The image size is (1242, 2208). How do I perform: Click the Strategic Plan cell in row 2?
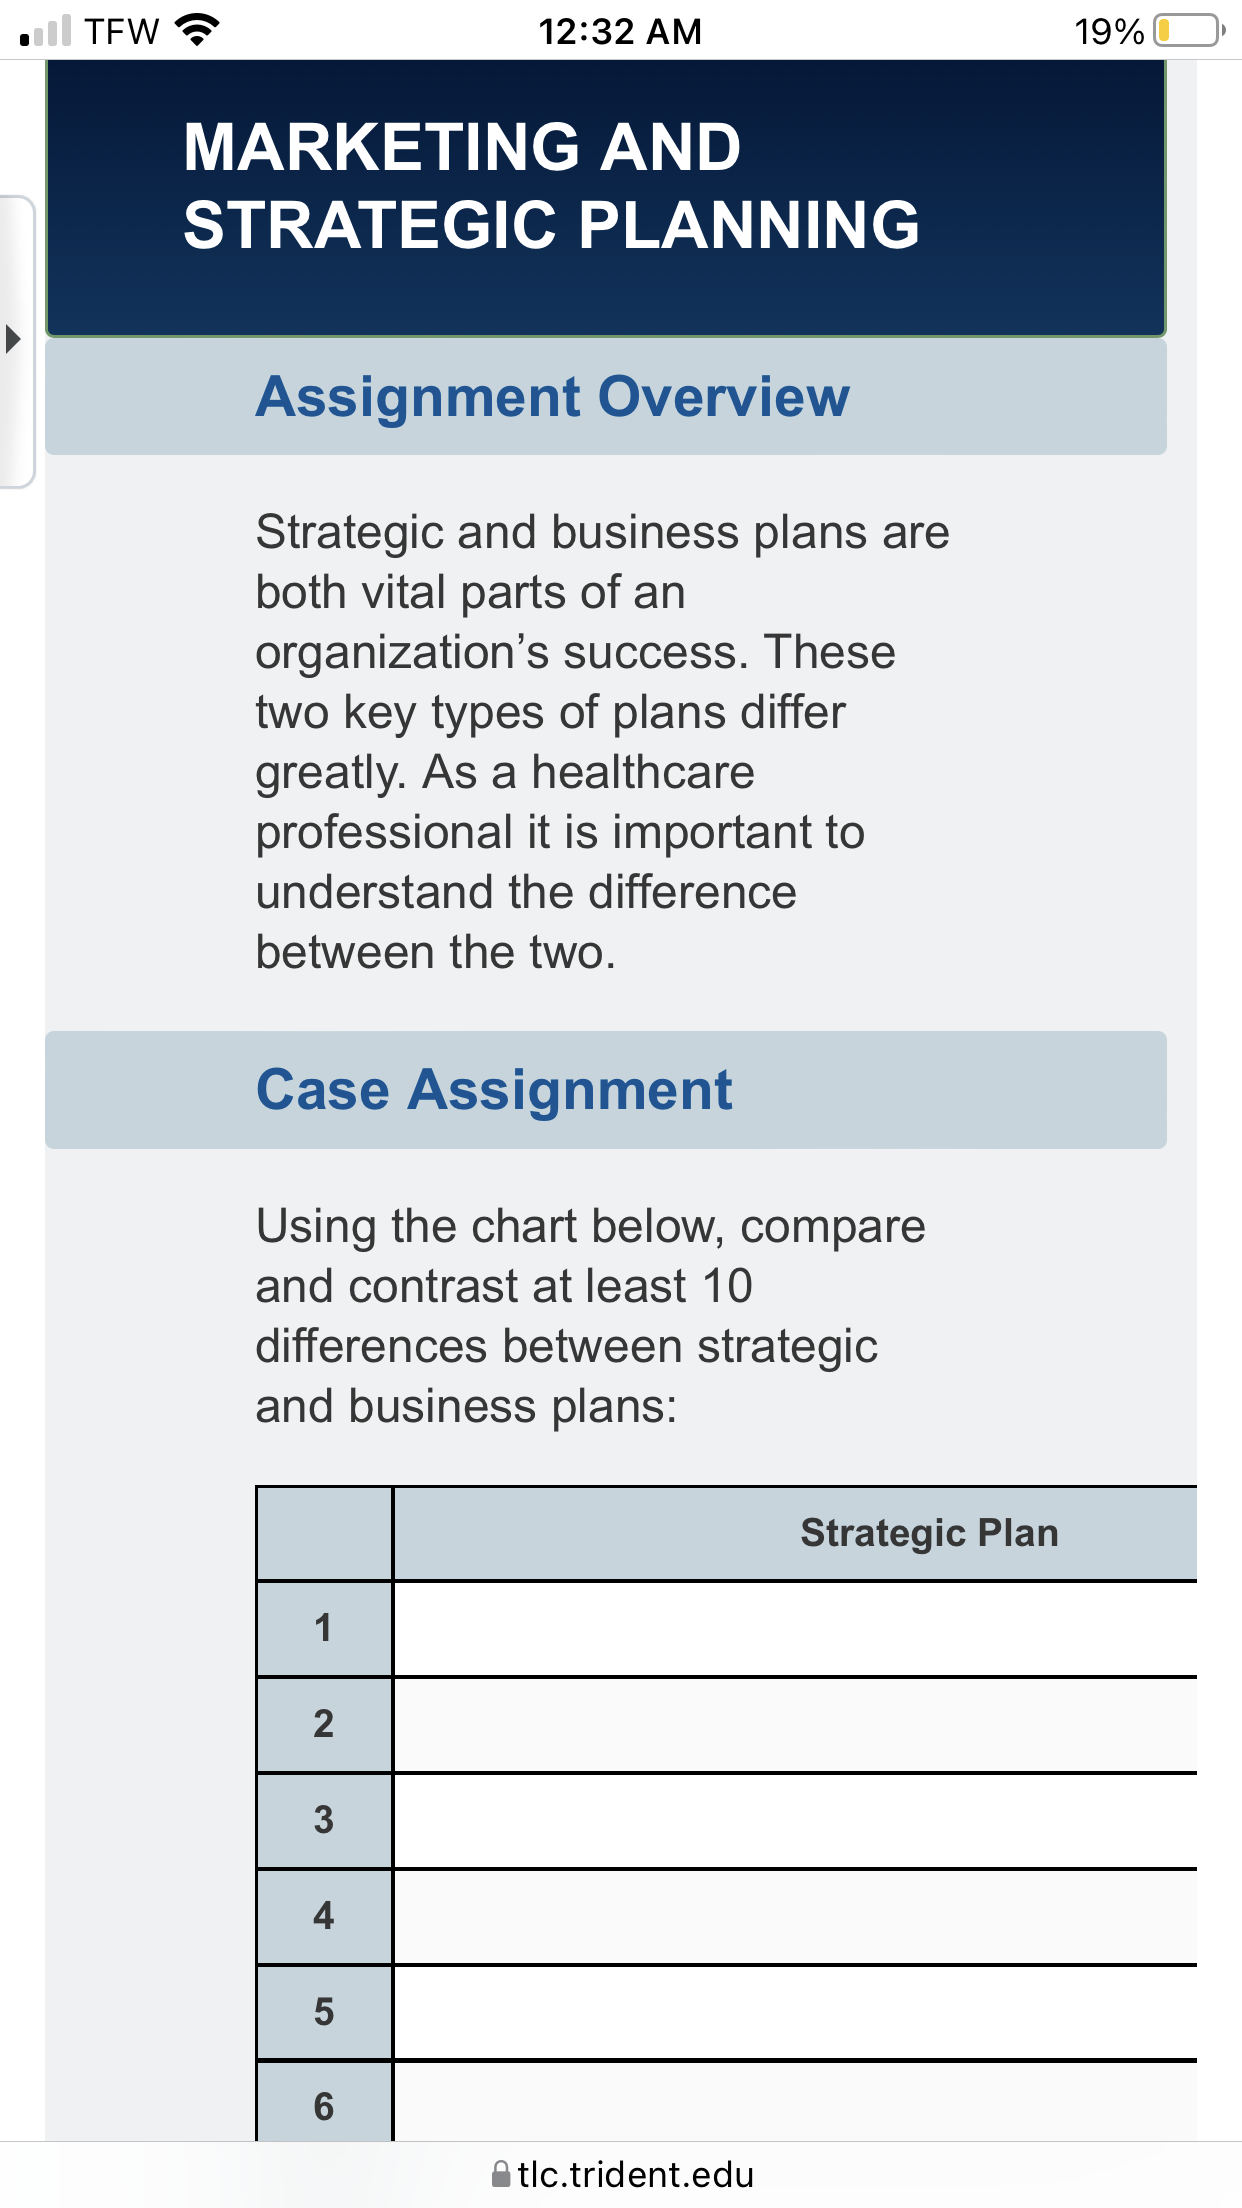point(796,1725)
